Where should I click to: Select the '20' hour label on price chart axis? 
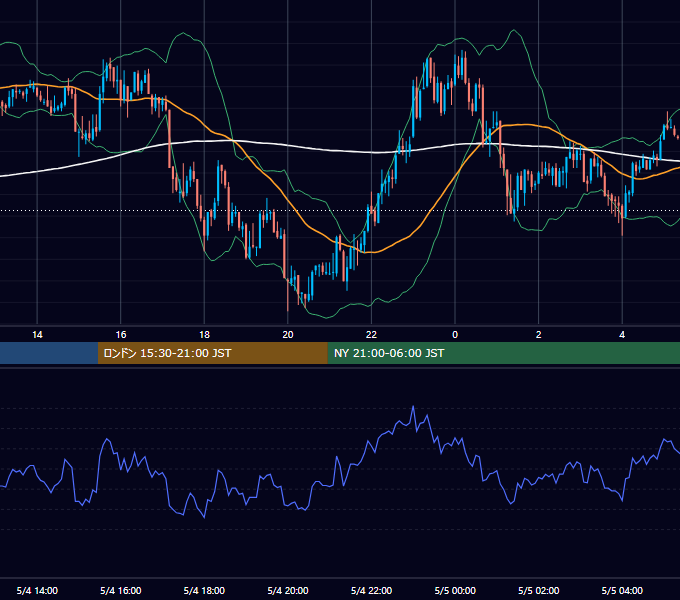(288, 335)
